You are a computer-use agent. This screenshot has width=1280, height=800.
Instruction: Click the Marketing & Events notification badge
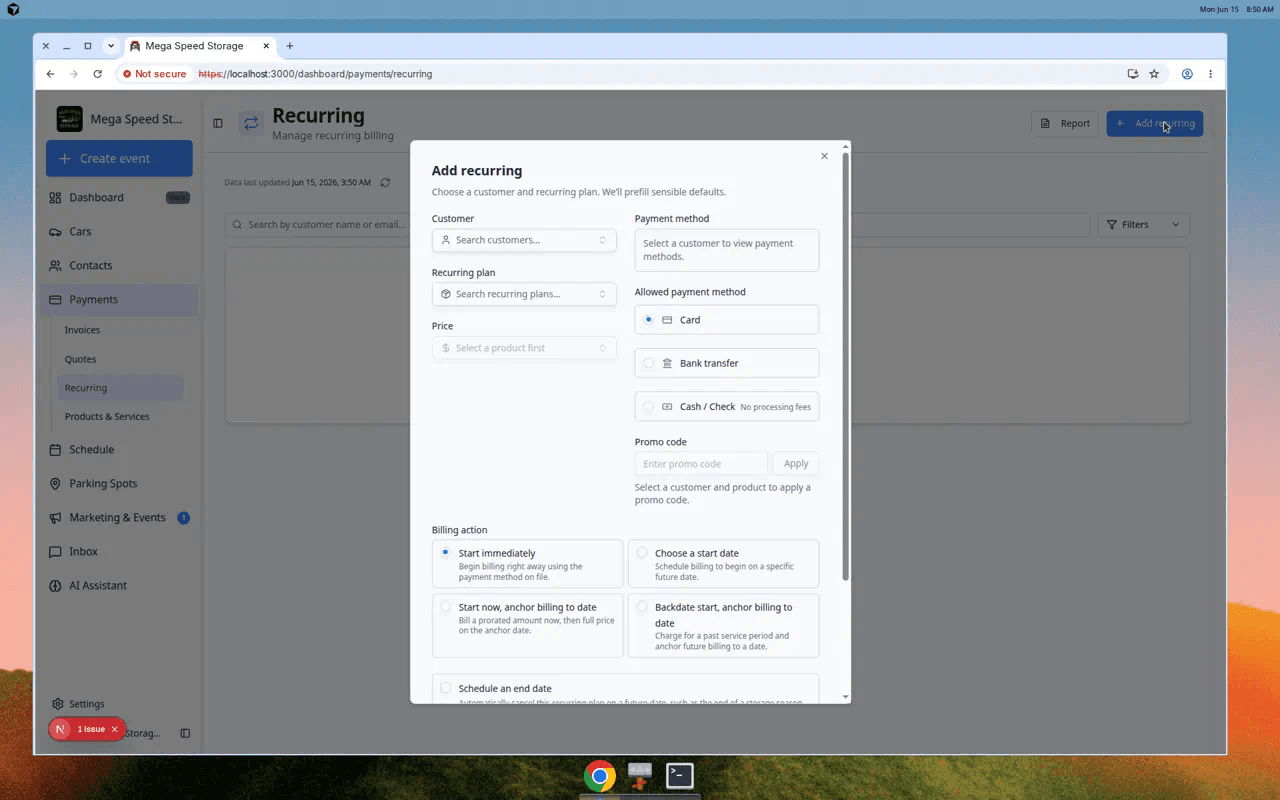183,518
